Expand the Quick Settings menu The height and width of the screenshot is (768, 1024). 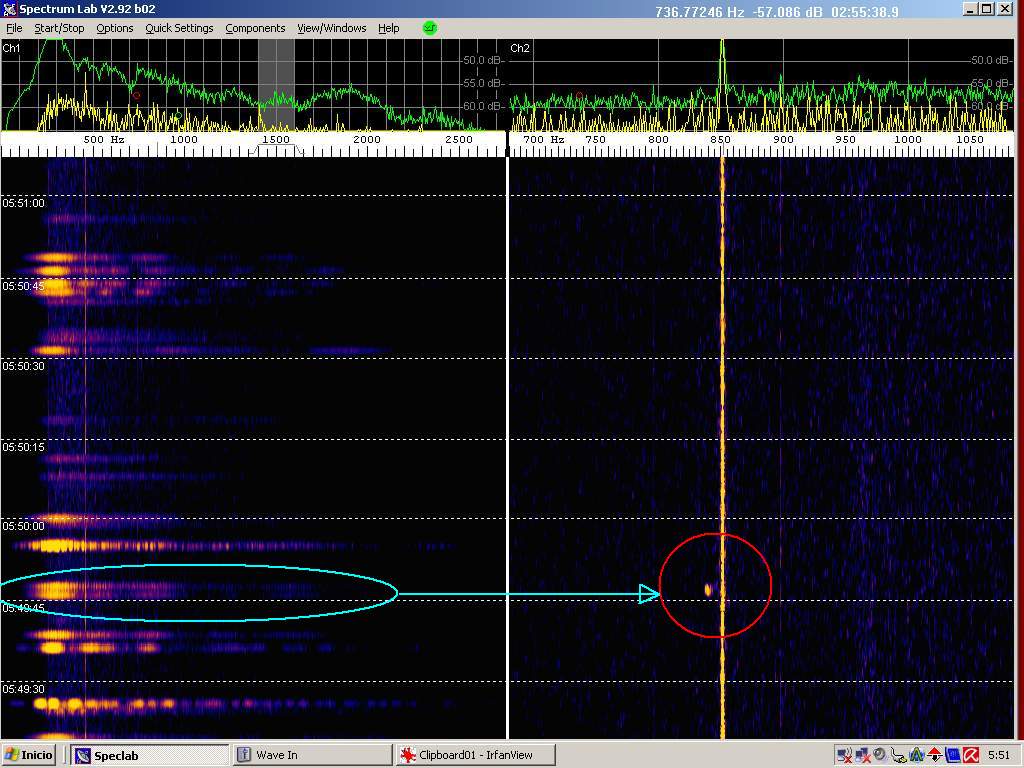pos(179,28)
